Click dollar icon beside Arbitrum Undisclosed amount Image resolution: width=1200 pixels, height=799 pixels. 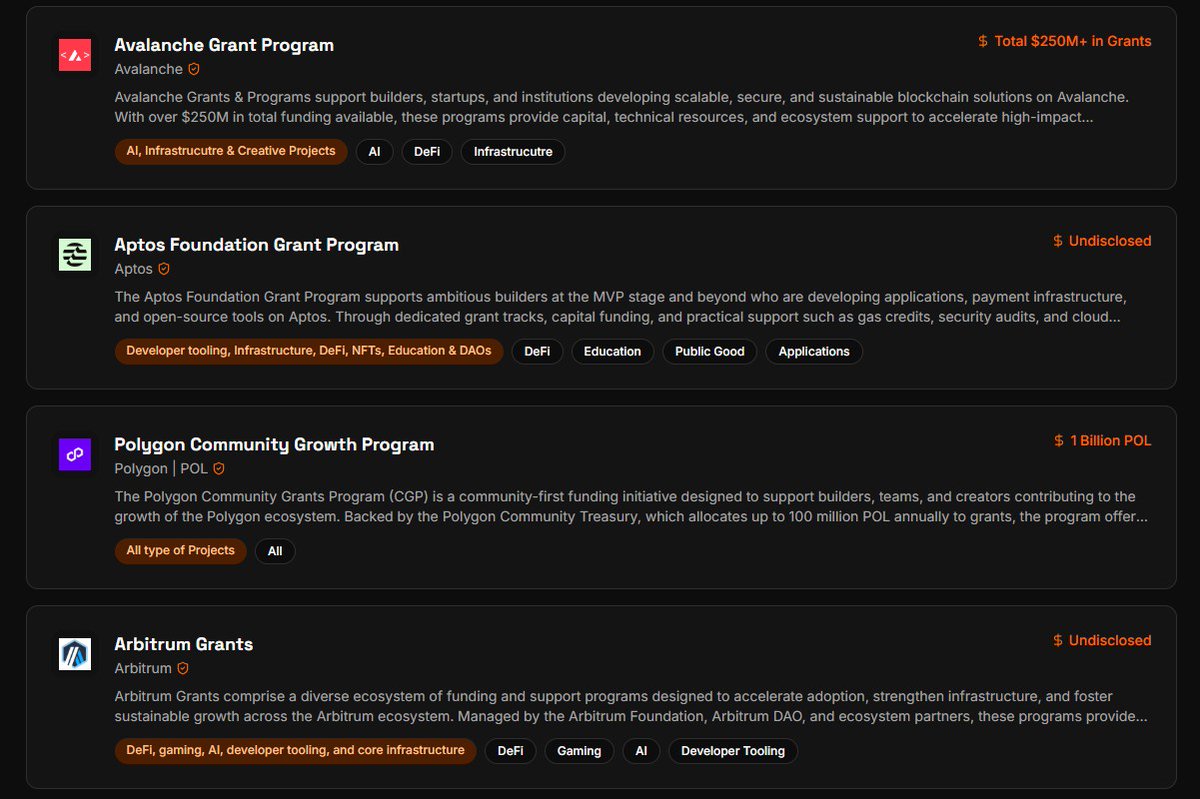[x=1058, y=640]
